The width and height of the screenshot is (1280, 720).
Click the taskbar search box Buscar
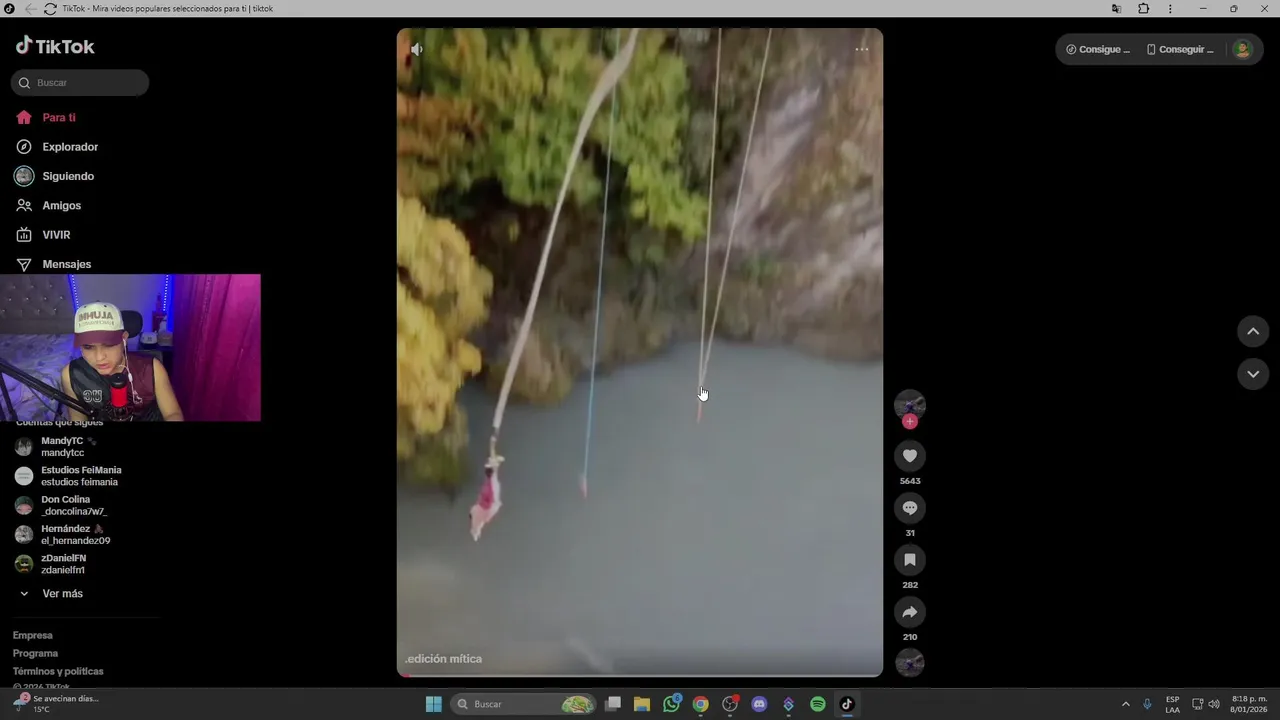(524, 704)
